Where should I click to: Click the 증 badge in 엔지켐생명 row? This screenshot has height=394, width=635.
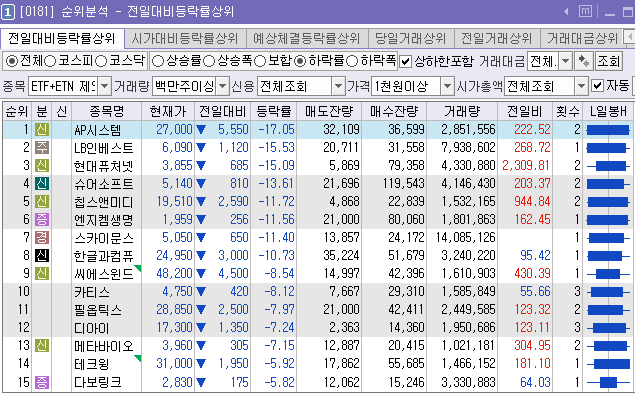(42, 219)
